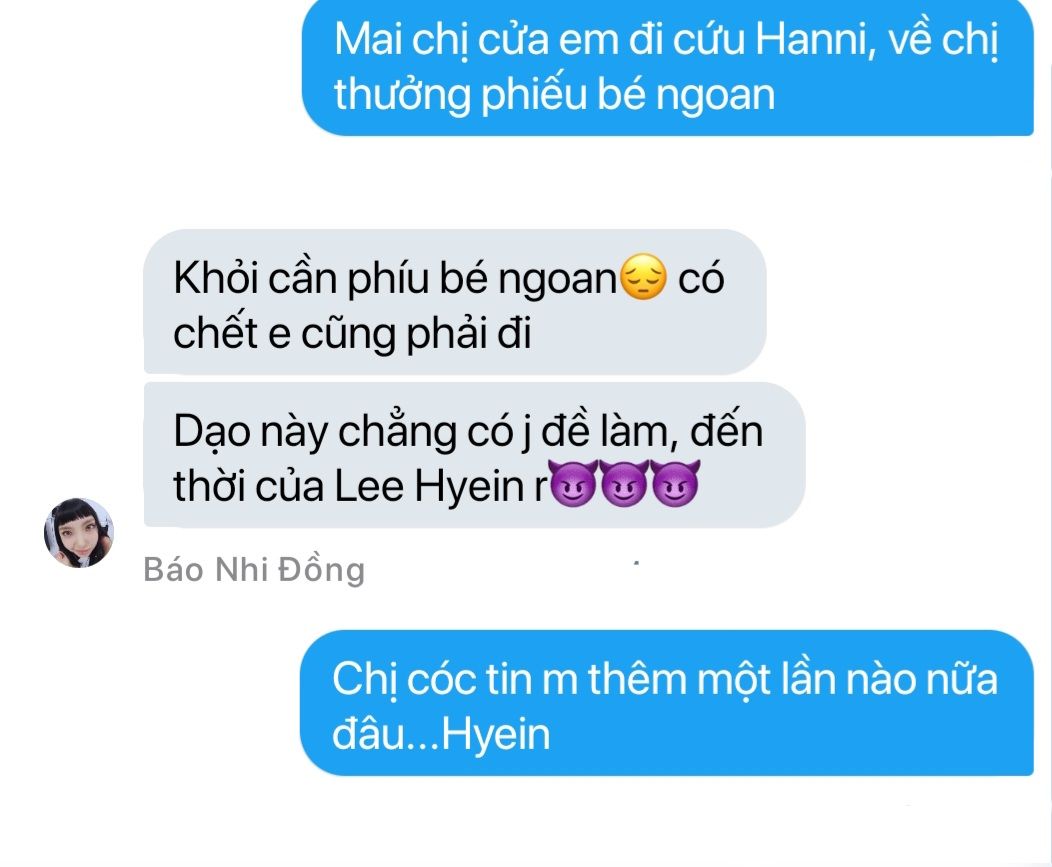The image size is (1052, 867).
Task: Click the text Dạo này in gray bubble
Action: [250, 431]
